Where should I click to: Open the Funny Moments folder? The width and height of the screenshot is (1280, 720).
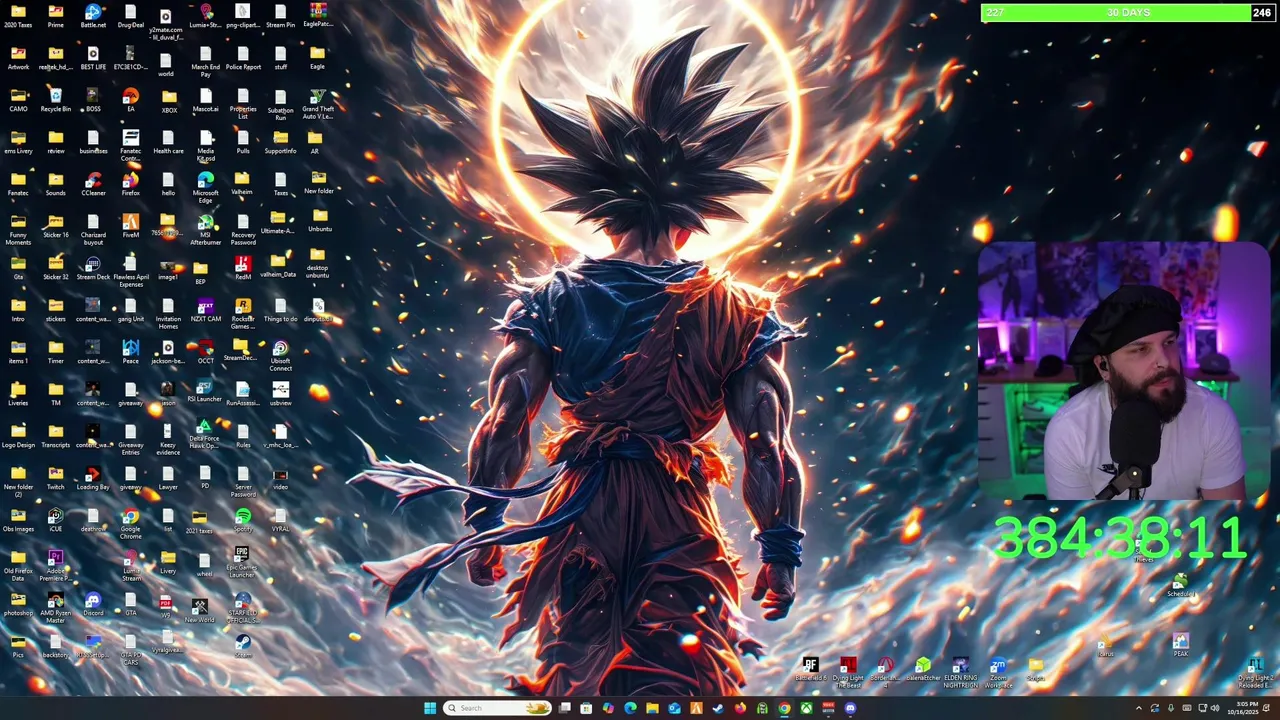point(18,229)
